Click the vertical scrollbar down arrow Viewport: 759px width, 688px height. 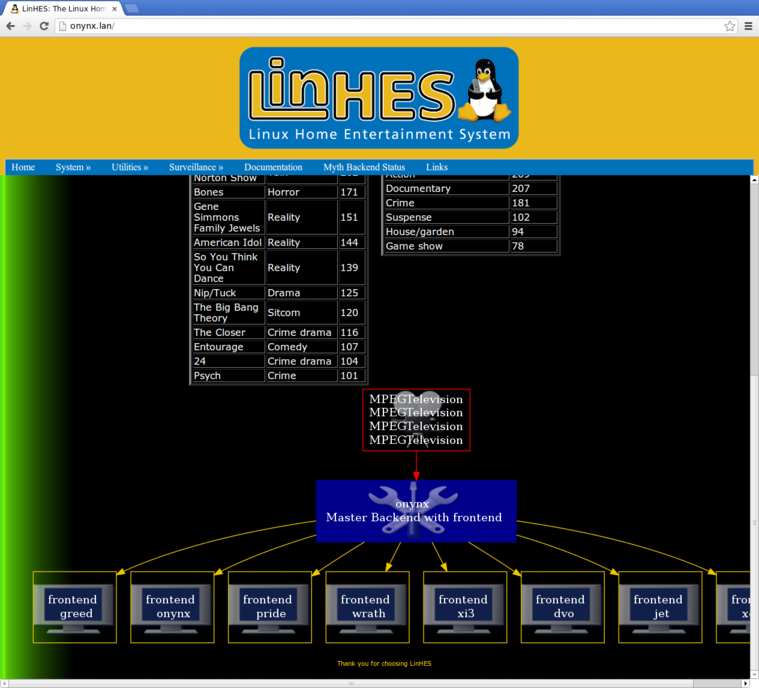coord(754,674)
